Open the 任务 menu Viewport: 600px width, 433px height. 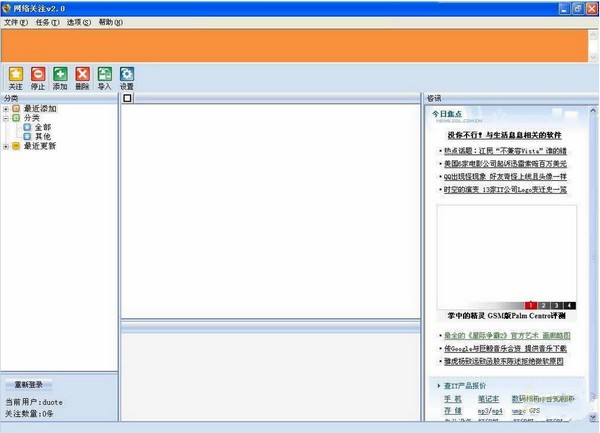pyautogui.click(x=47, y=22)
